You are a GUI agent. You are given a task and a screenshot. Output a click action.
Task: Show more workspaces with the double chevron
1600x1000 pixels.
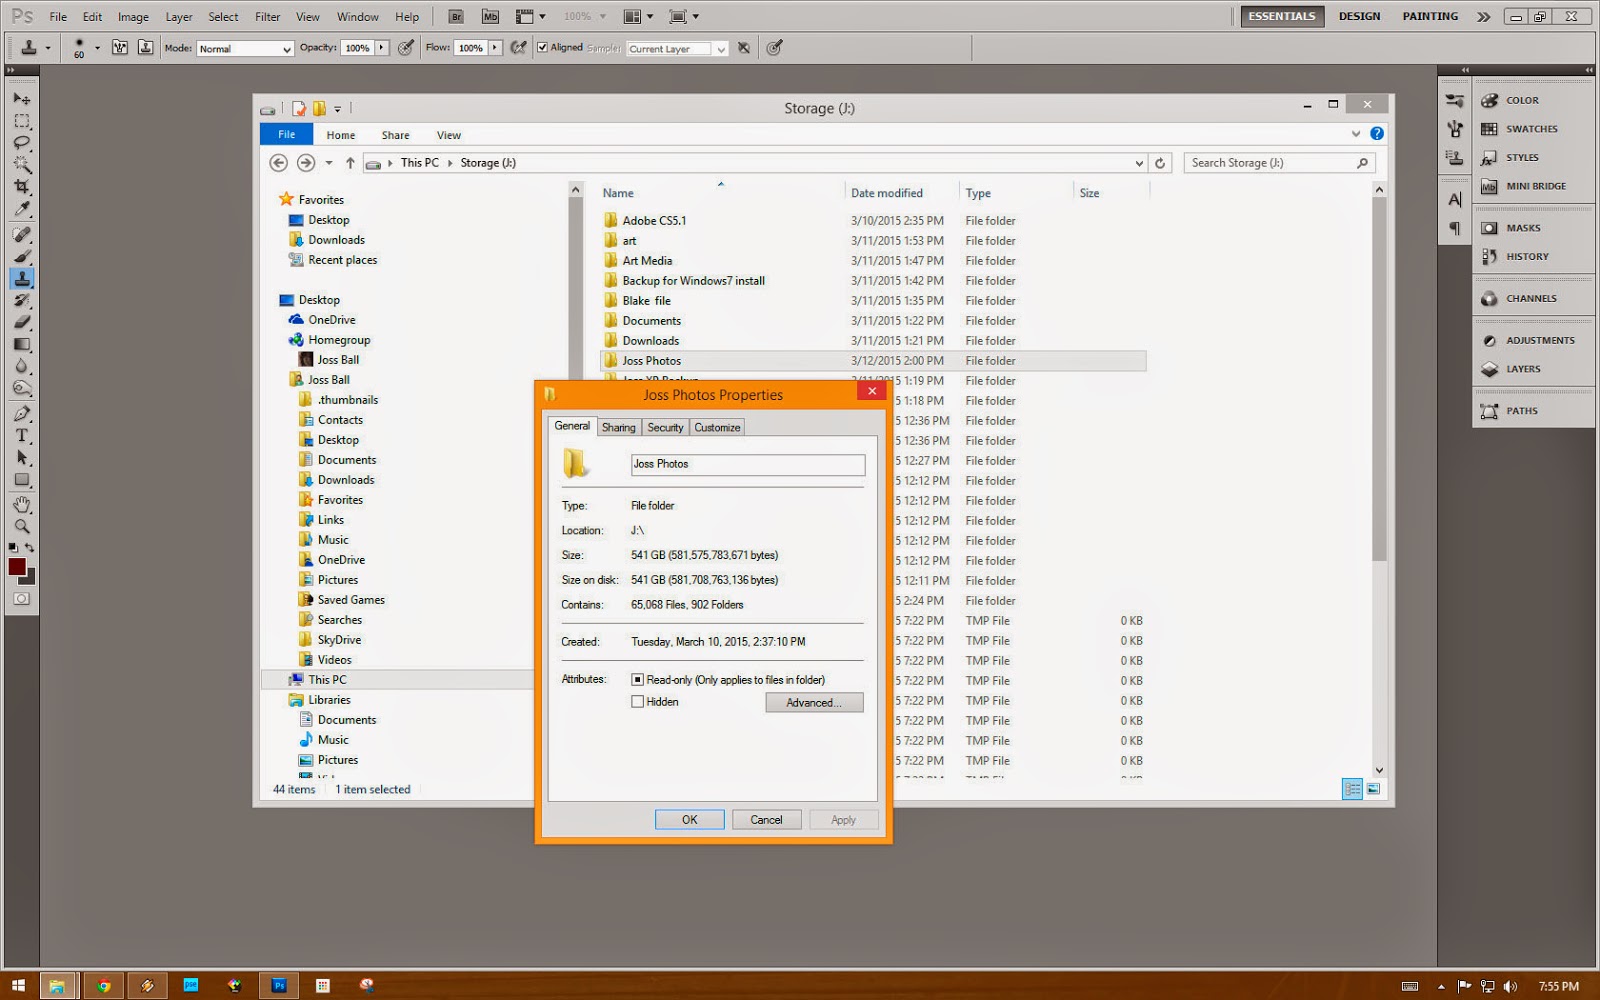click(1483, 17)
